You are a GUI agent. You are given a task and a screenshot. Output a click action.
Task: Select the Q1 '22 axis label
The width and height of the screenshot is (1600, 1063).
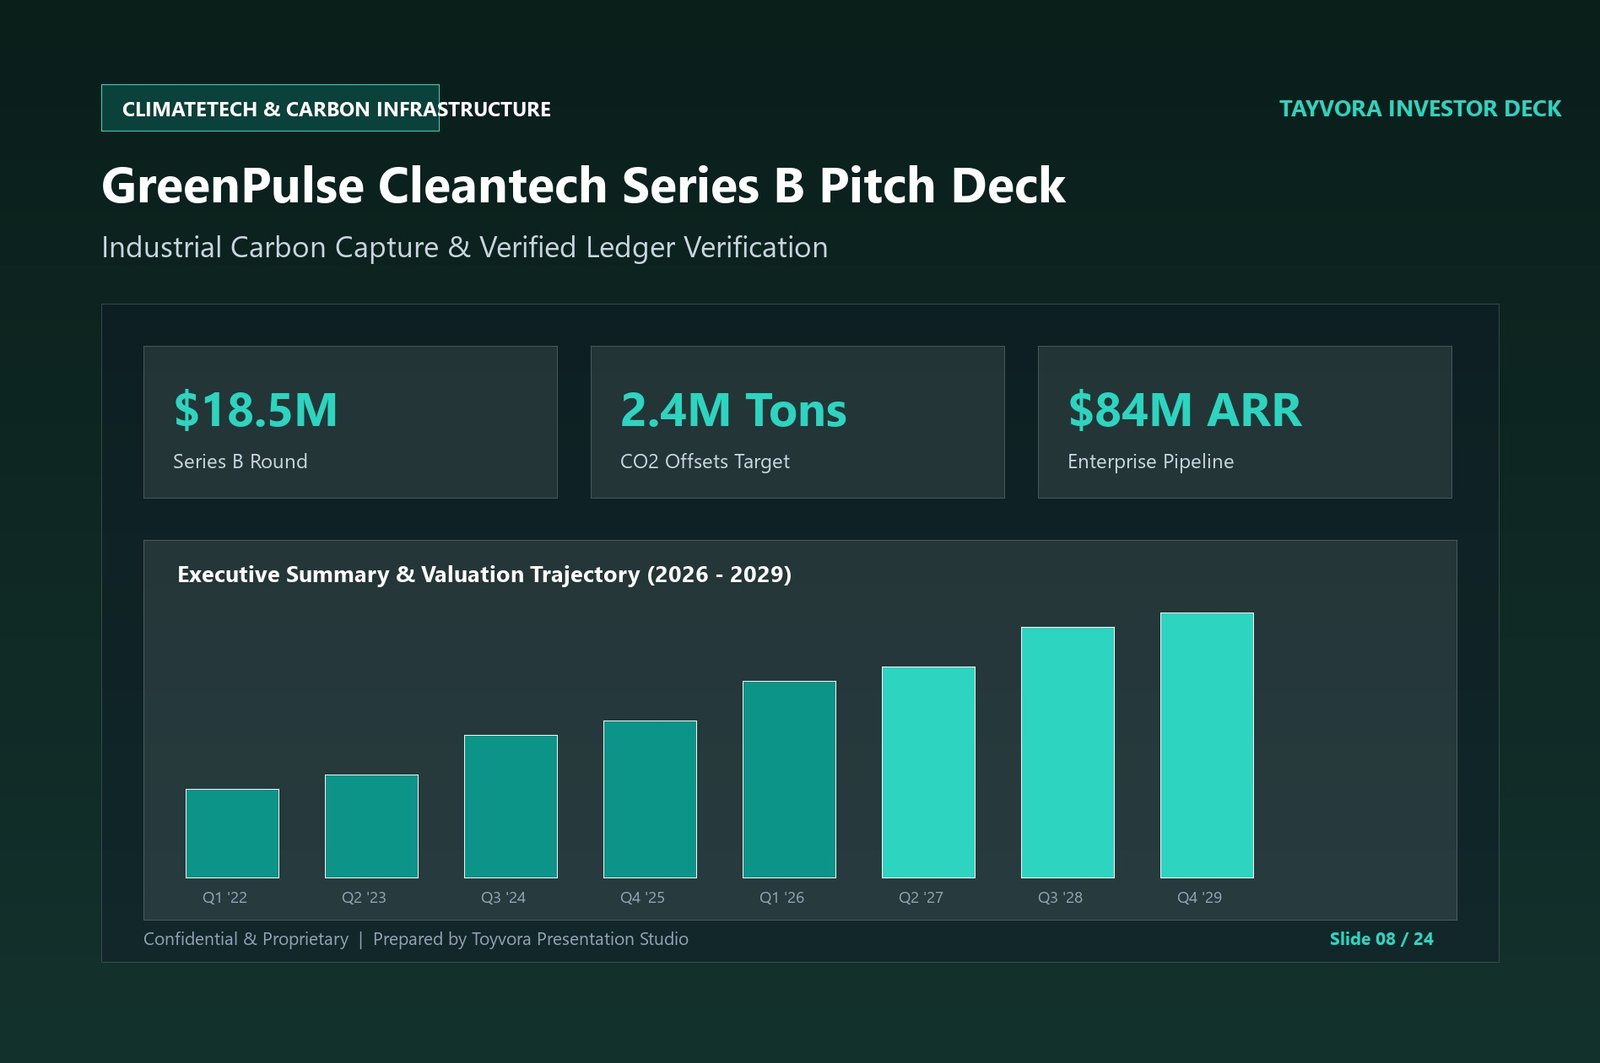[x=225, y=897]
